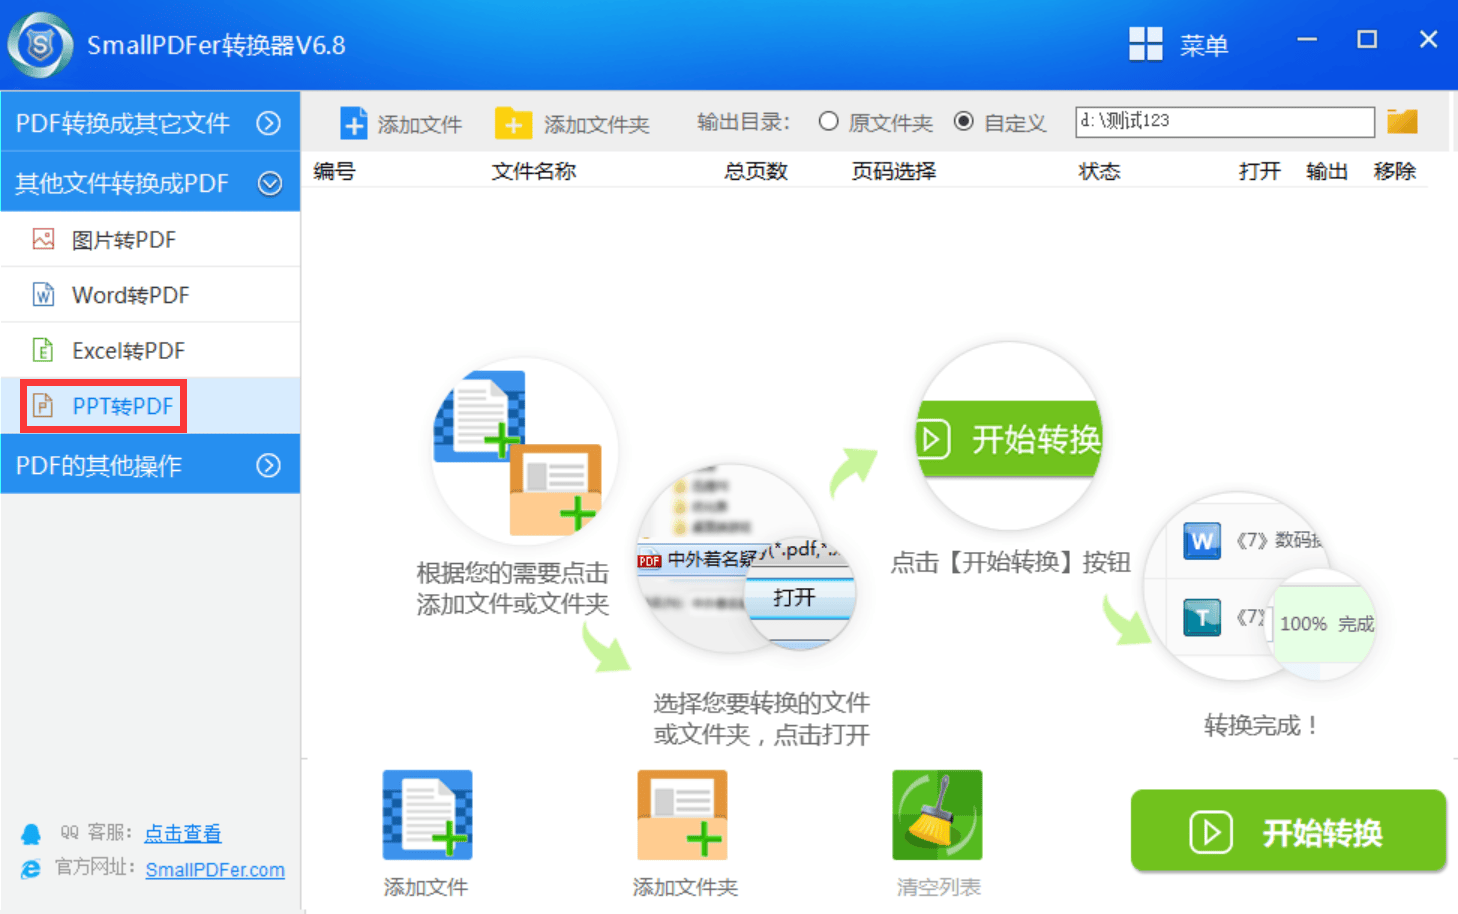Select the 自定义 output option
Viewport: 1458px width, 914px height.
[963, 121]
